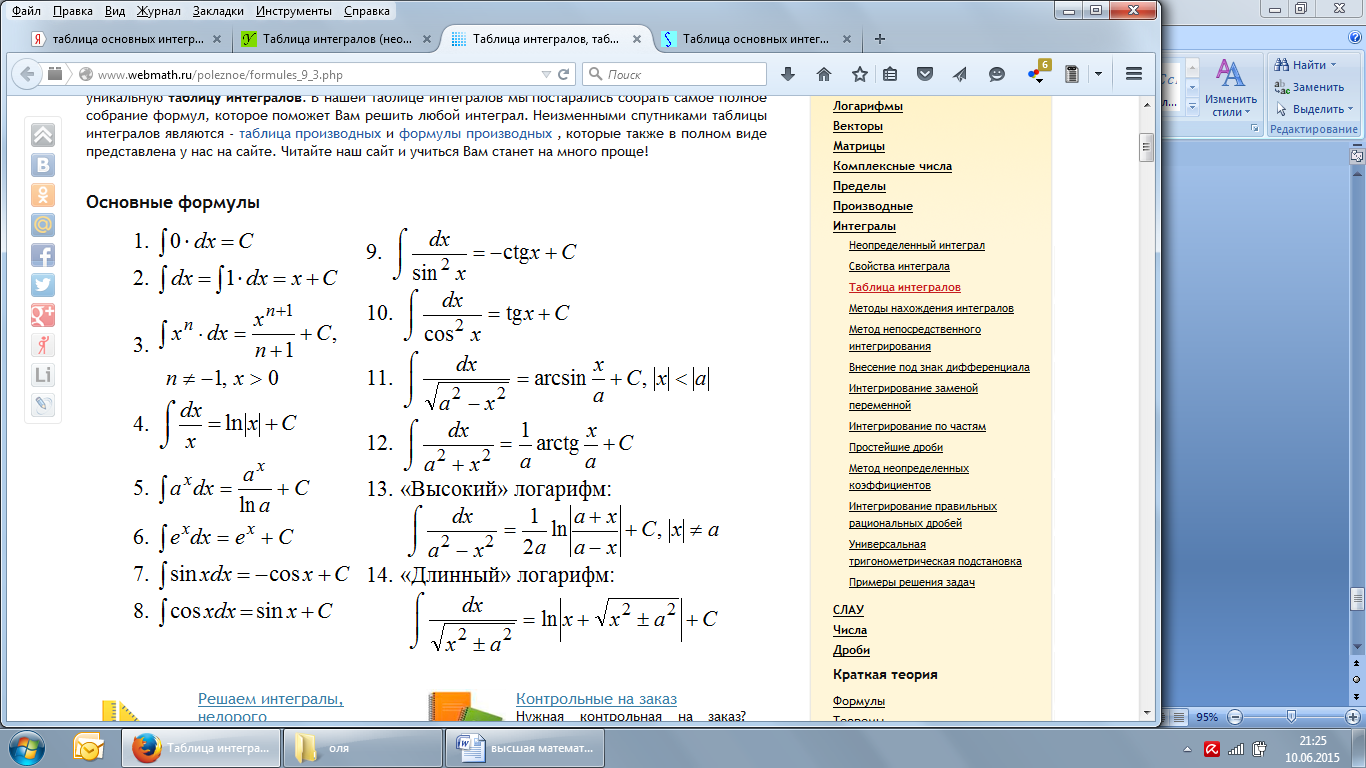Share page via Facebook icon
1366x768 pixels.
pos(43,255)
